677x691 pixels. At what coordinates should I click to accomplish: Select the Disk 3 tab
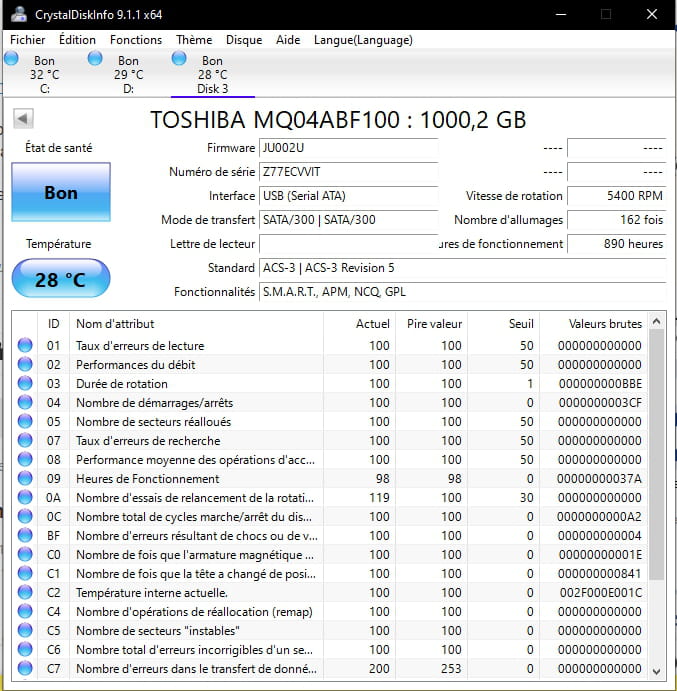(x=212, y=74)
